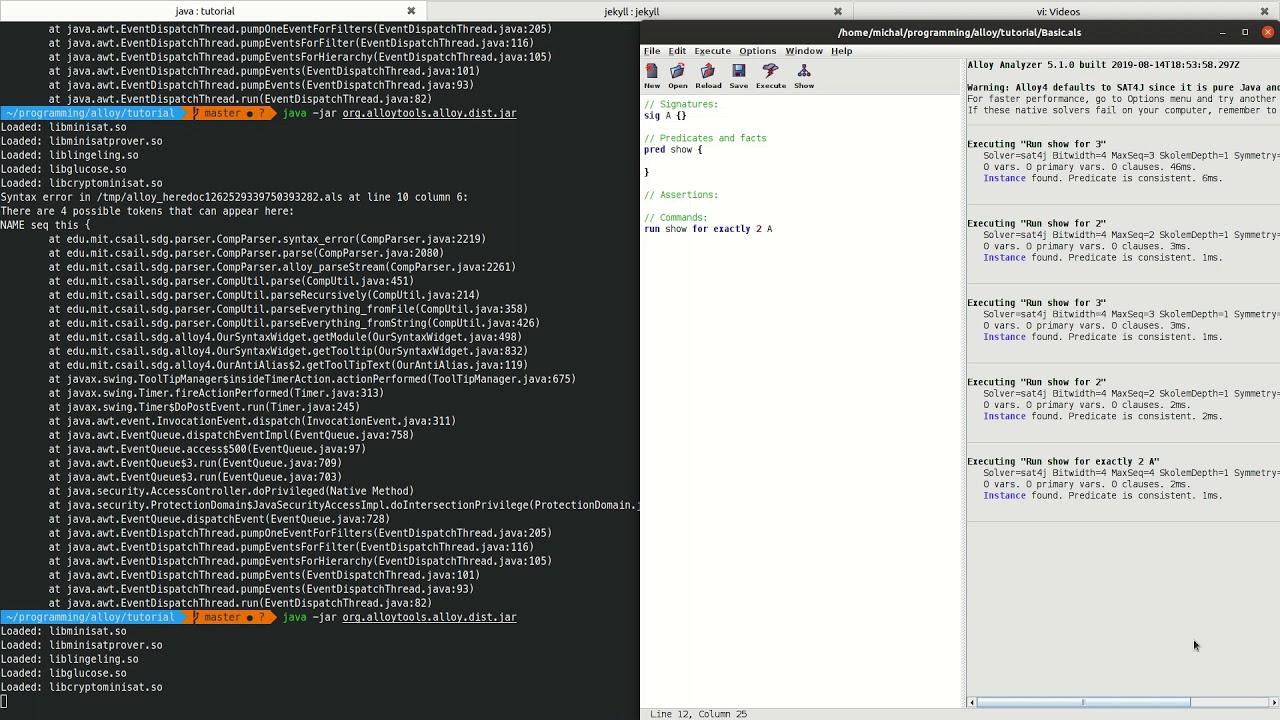Click the Save toolbar icon
The image size is (1280, 720).
(738, 76)
